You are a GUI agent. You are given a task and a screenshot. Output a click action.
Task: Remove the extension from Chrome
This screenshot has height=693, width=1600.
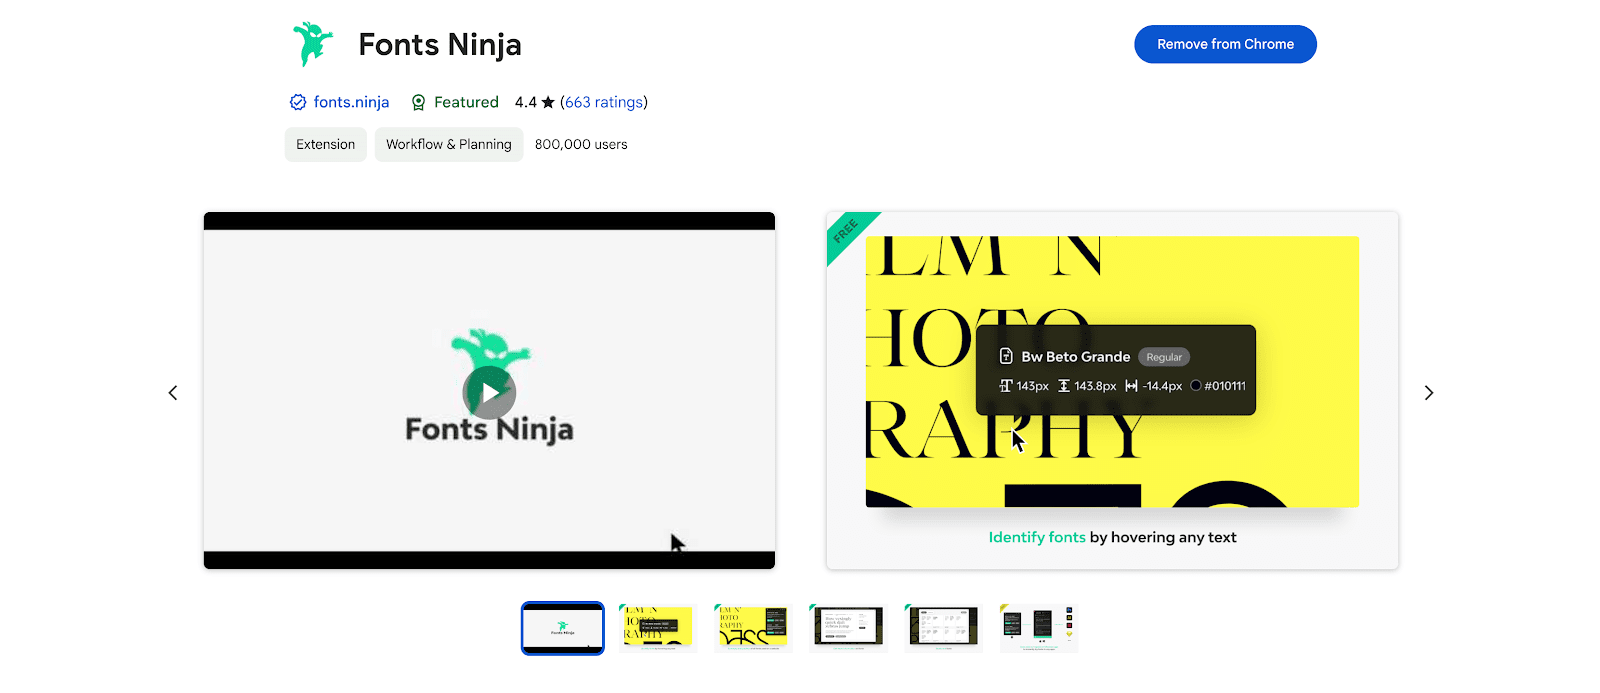(1225, 44)
